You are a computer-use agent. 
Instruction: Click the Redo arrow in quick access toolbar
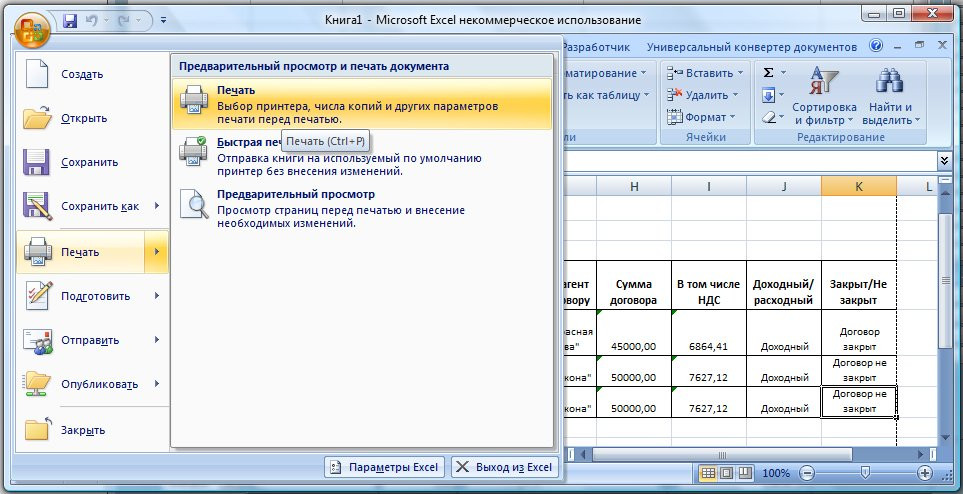(125, 21)
